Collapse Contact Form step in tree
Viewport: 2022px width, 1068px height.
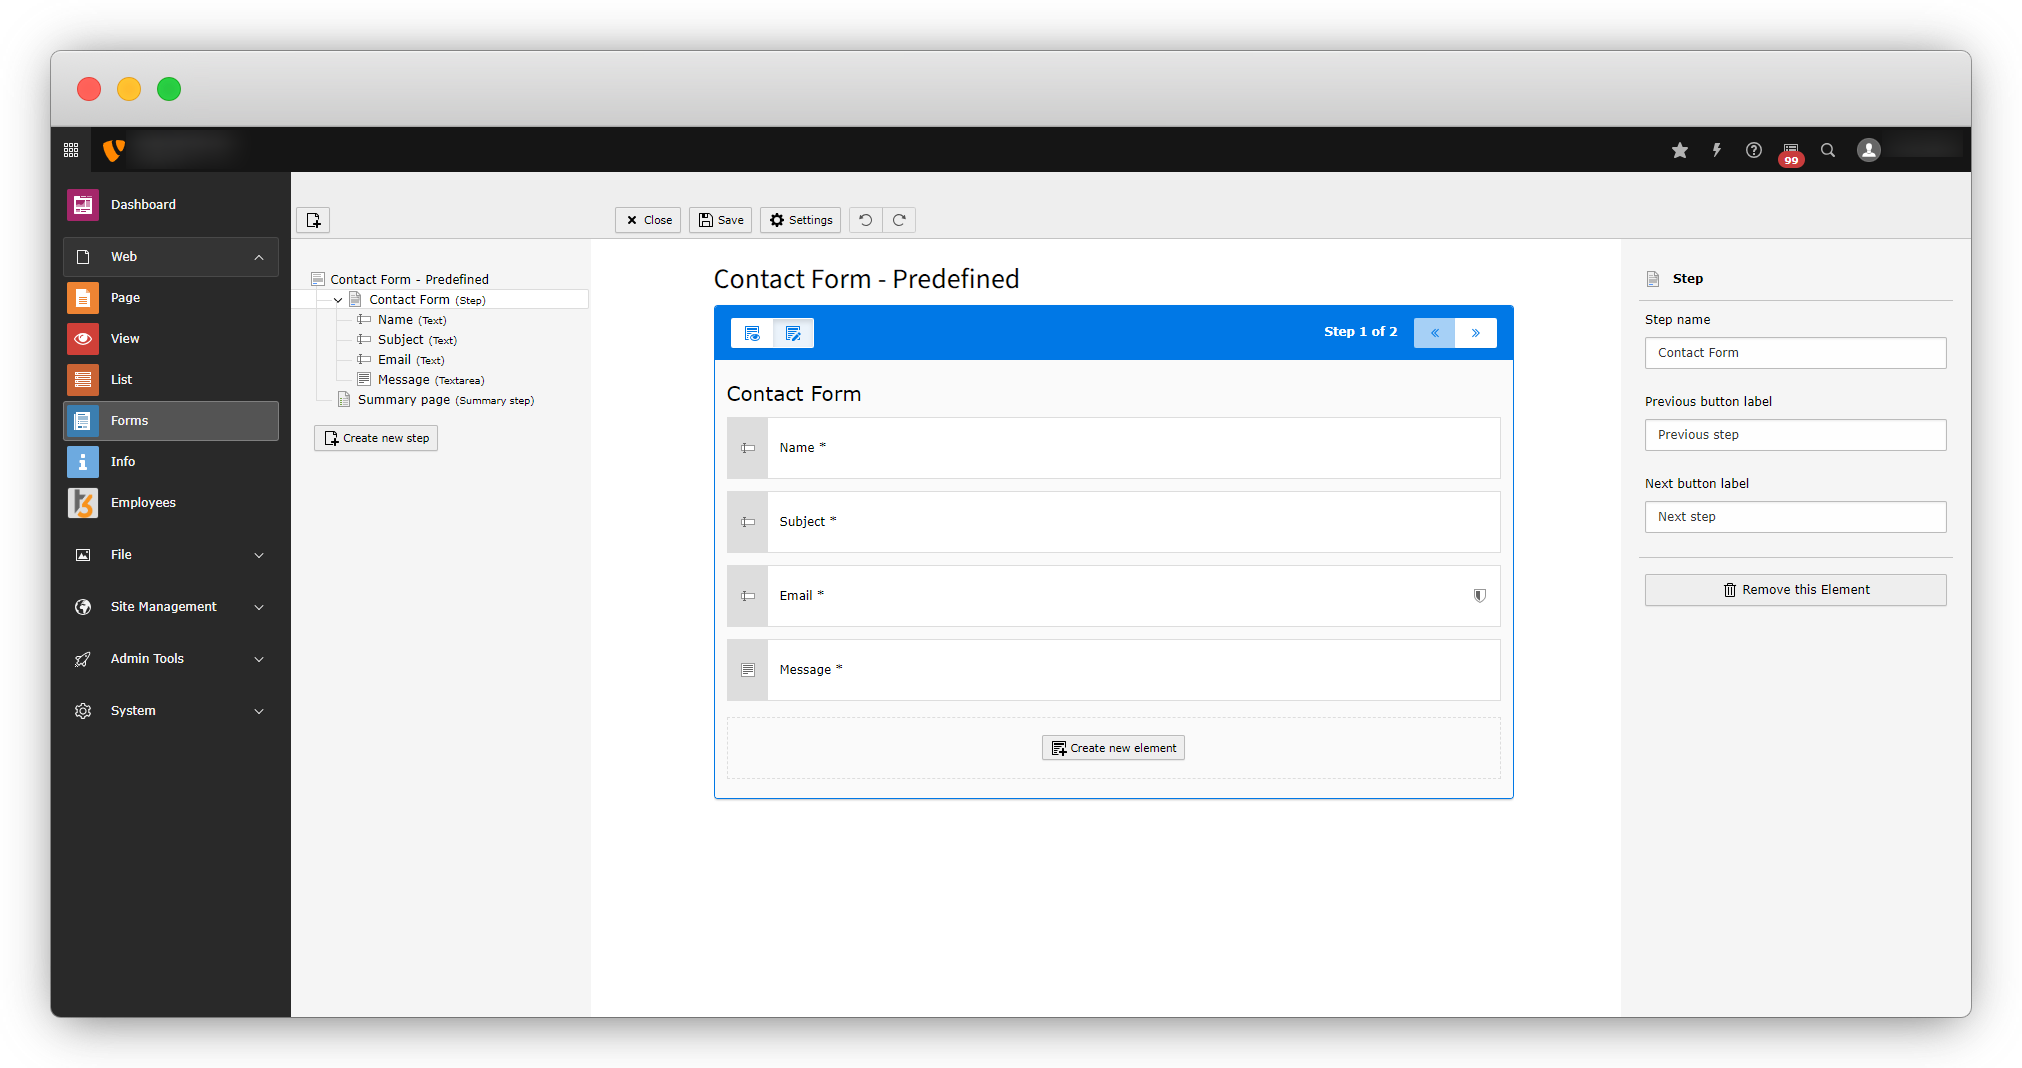coord(338,300)
